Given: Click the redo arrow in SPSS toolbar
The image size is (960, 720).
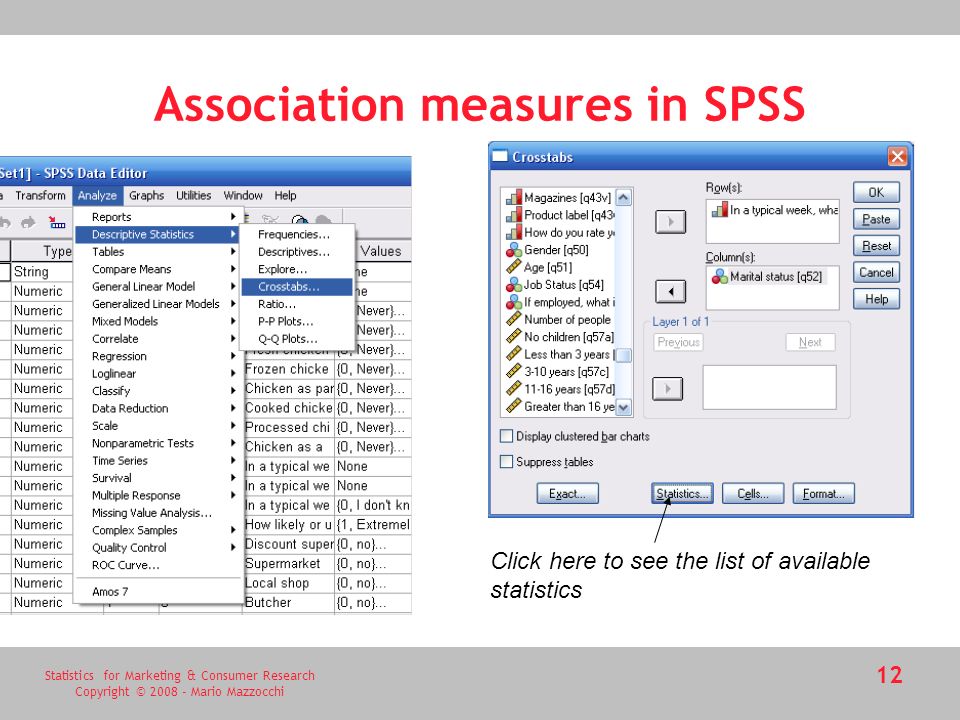Looking at the screenshot, I should point(28,222).
